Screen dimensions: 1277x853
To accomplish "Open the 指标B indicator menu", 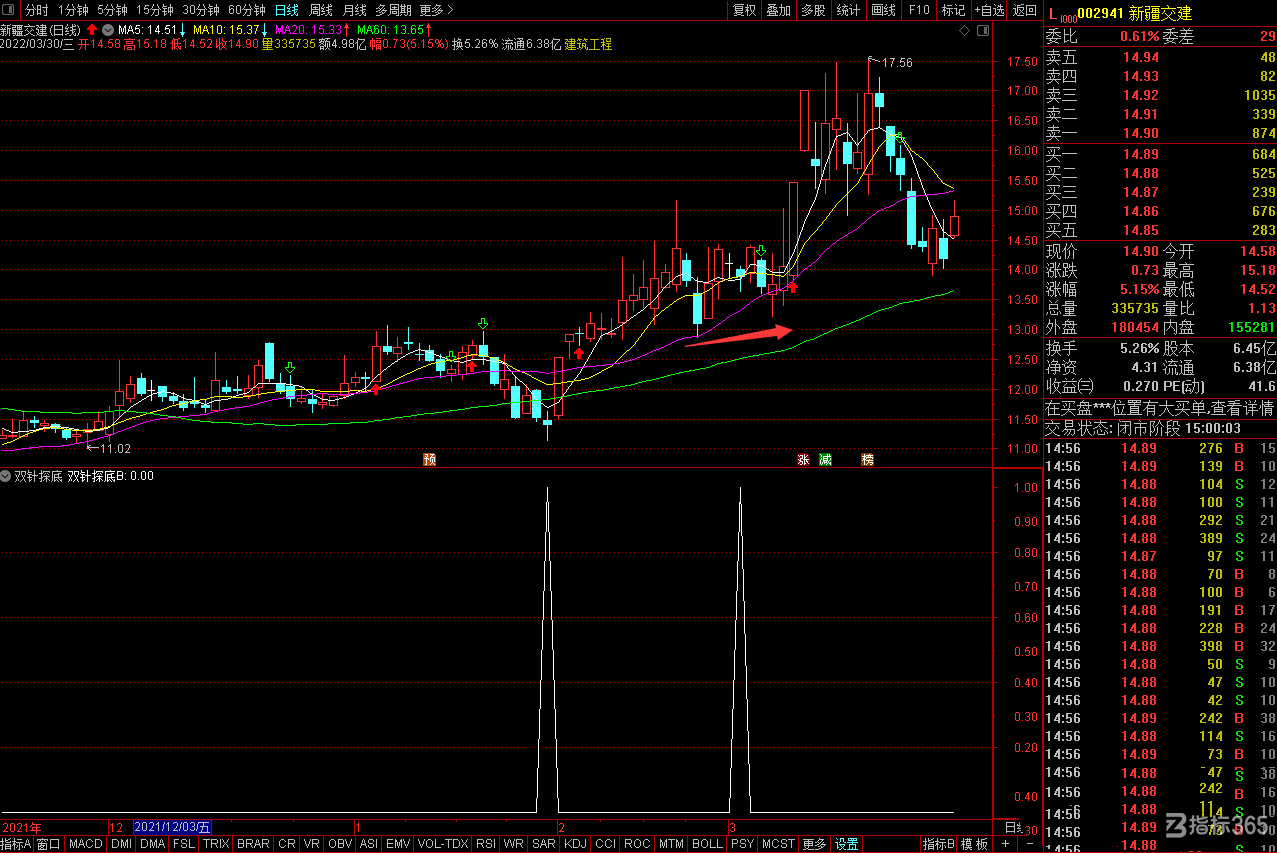I will pyautogui.click(x=939, y=844).
